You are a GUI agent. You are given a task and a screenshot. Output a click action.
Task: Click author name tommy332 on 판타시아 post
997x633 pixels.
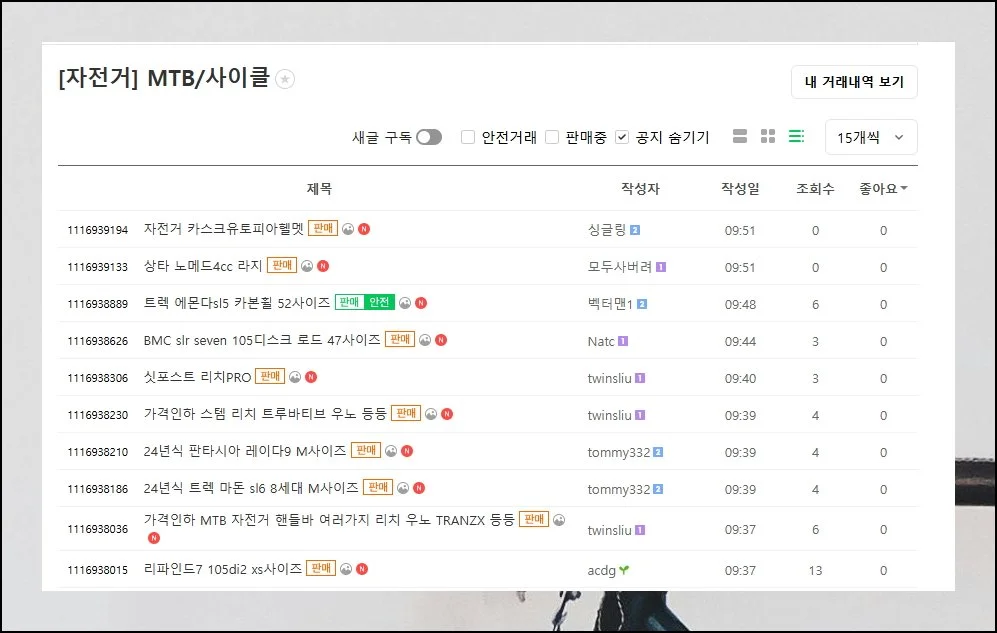618,452
